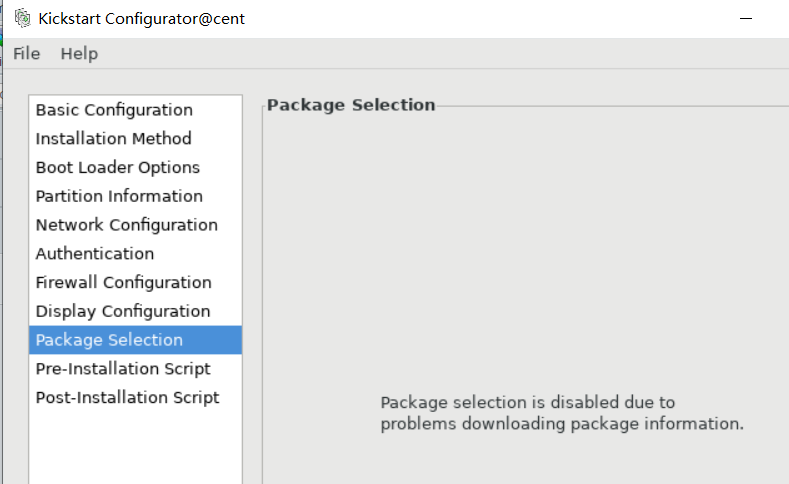Select Post-Installation Script entry
The height and width of the screenshot is (484, 789).
click(135, 397)
